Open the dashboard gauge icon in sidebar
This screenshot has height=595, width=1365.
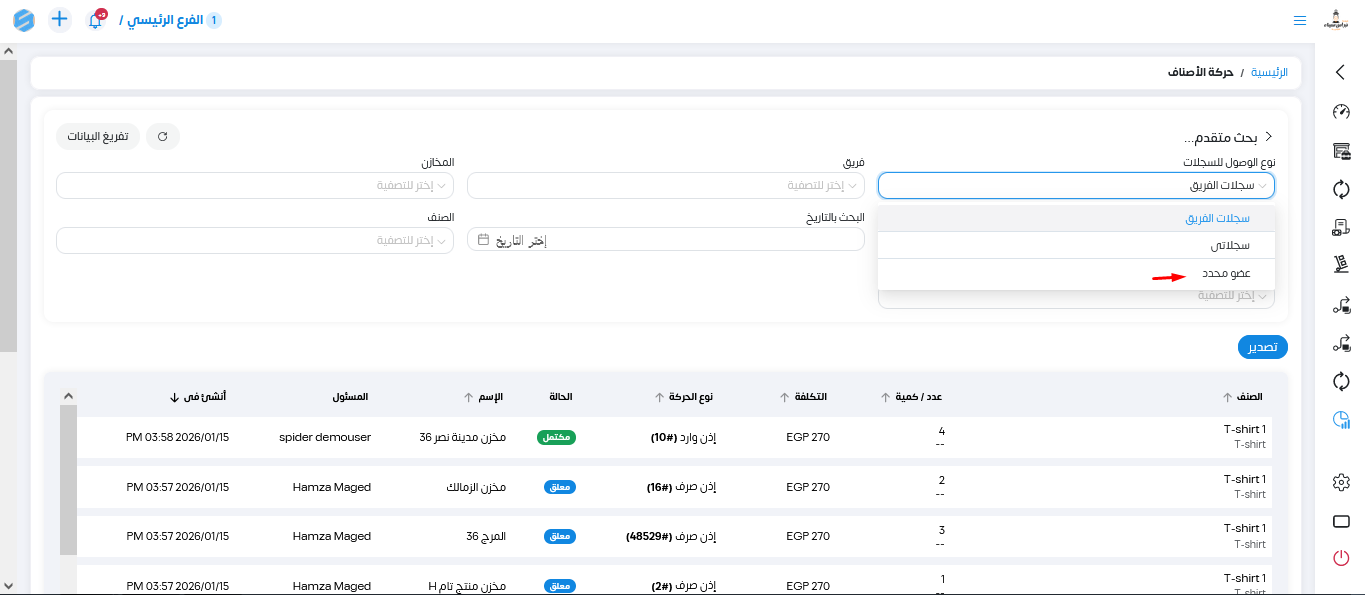point(1341,112)
